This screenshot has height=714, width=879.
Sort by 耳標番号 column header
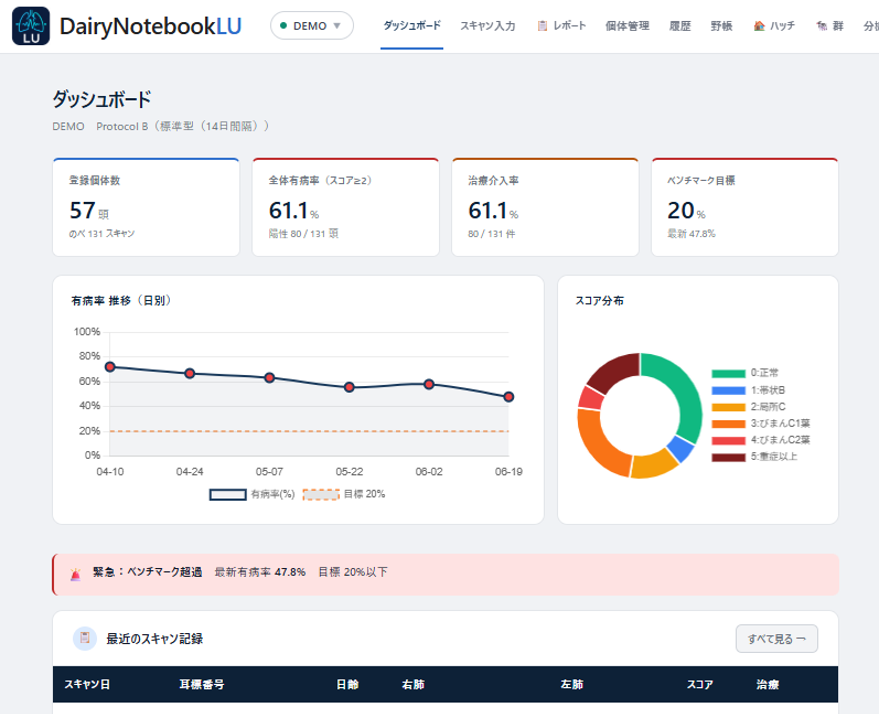coord(202,684)
